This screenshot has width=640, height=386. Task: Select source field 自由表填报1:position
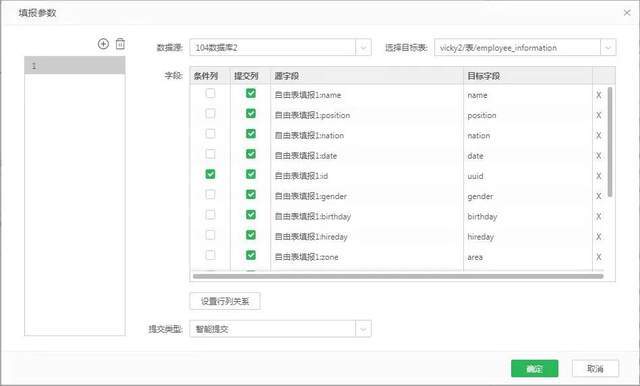pos(312,115)
